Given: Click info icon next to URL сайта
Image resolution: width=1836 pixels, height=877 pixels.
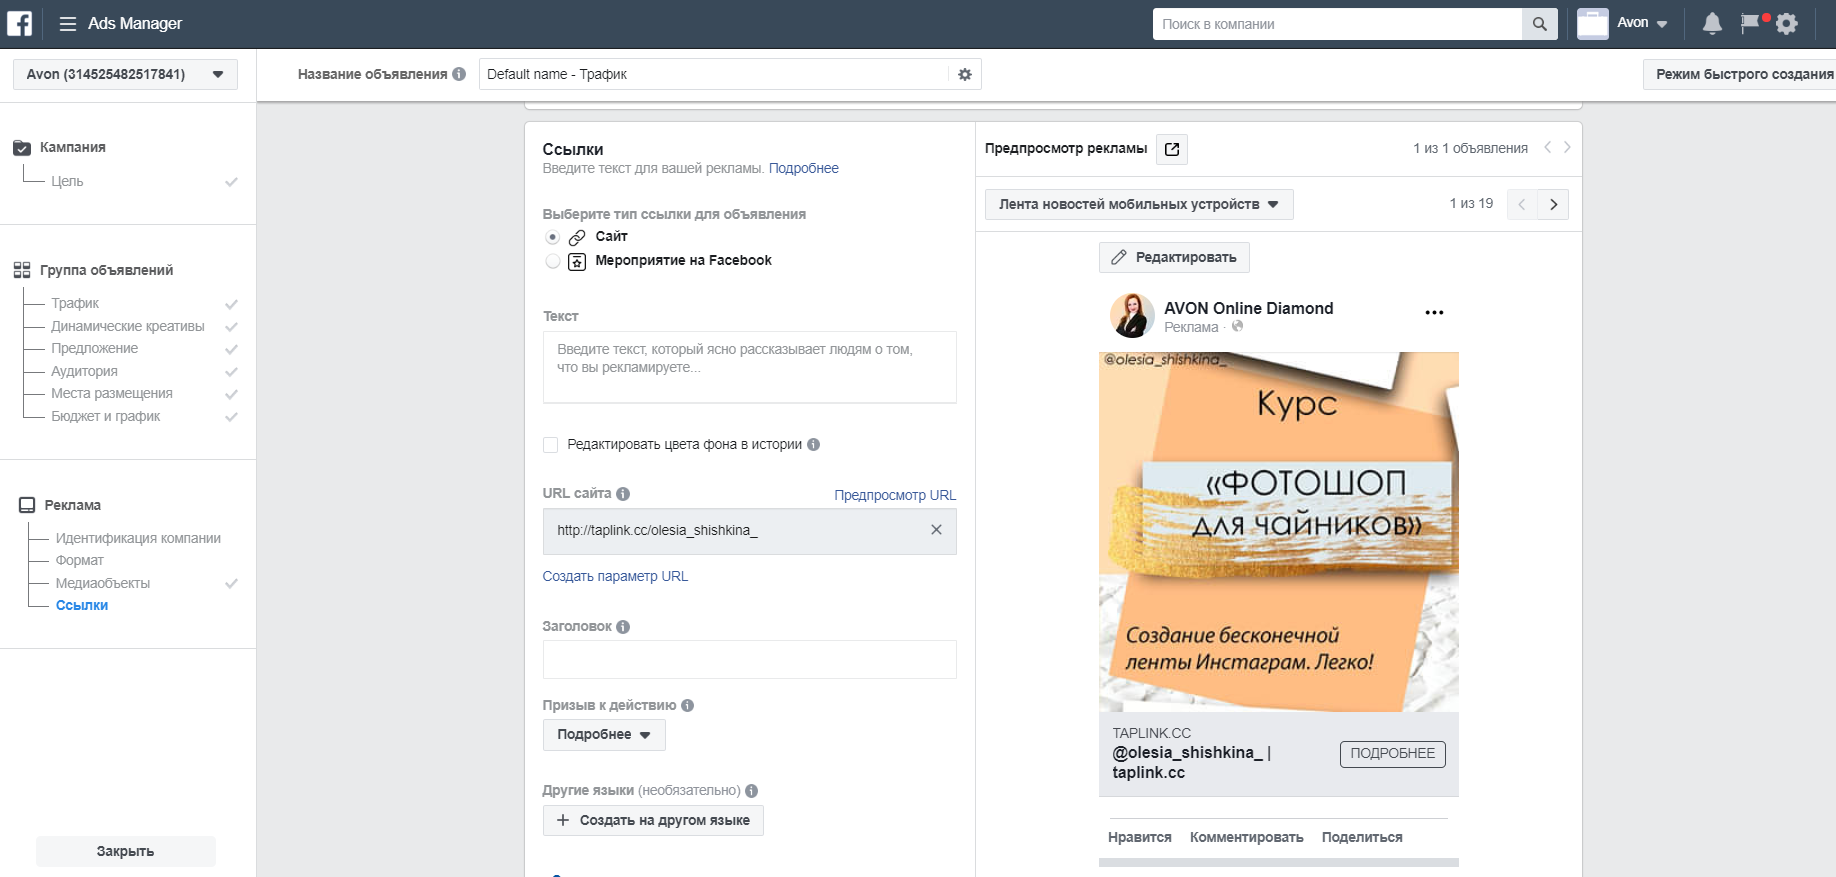Looking at the screenshot, I should point(623,494).
